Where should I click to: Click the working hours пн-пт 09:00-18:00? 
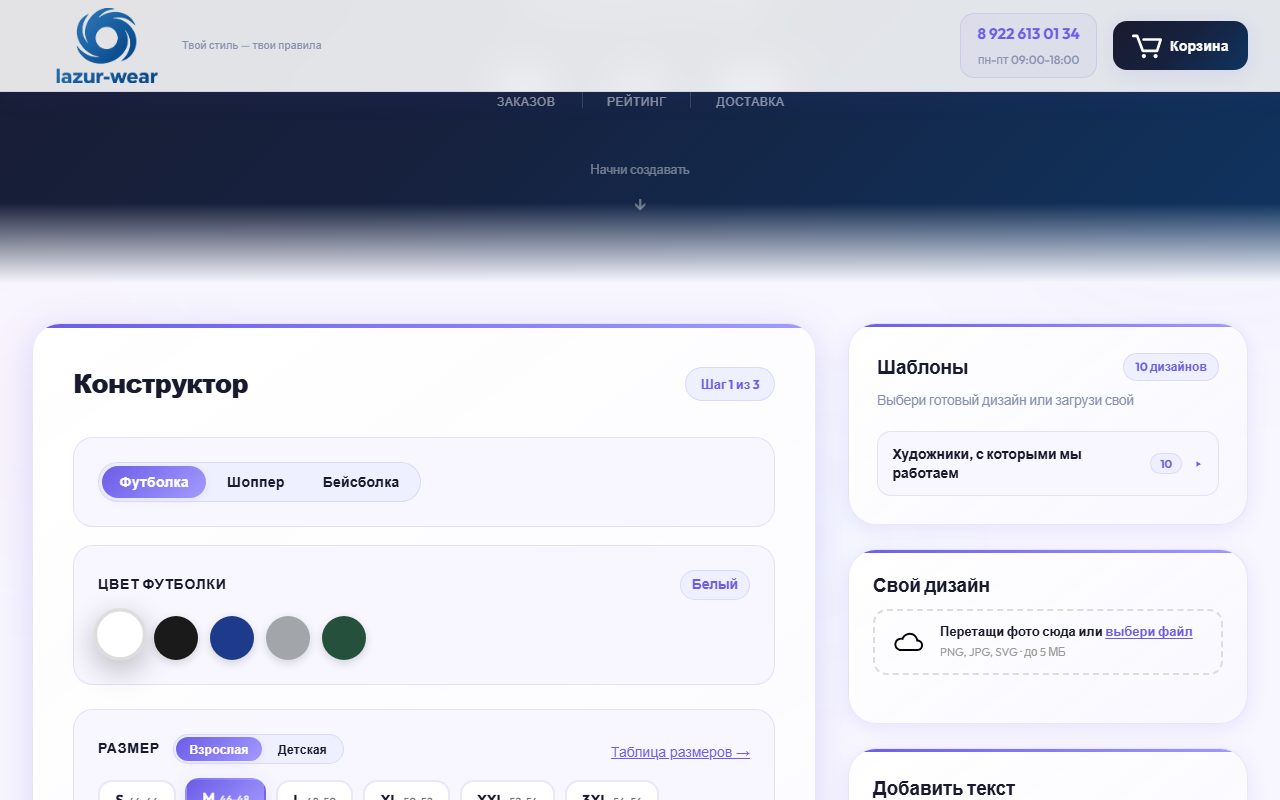click(x=1028, y=60)
